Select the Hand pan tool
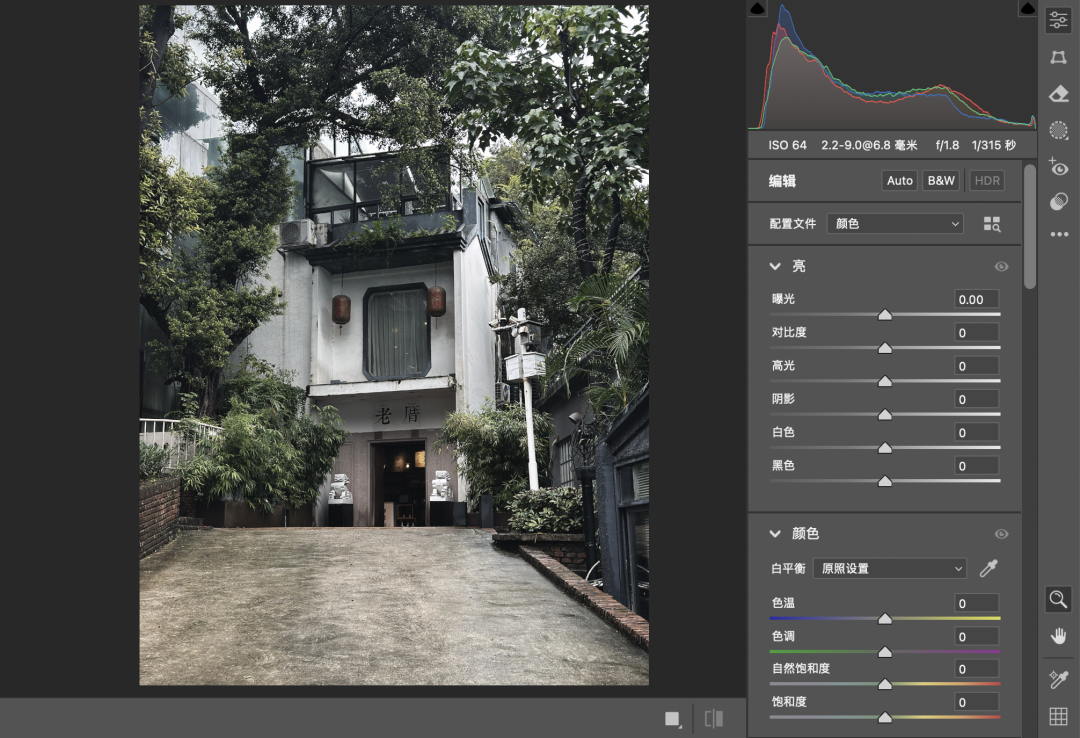This screenshot has height=738, width=1080. 1059,635
